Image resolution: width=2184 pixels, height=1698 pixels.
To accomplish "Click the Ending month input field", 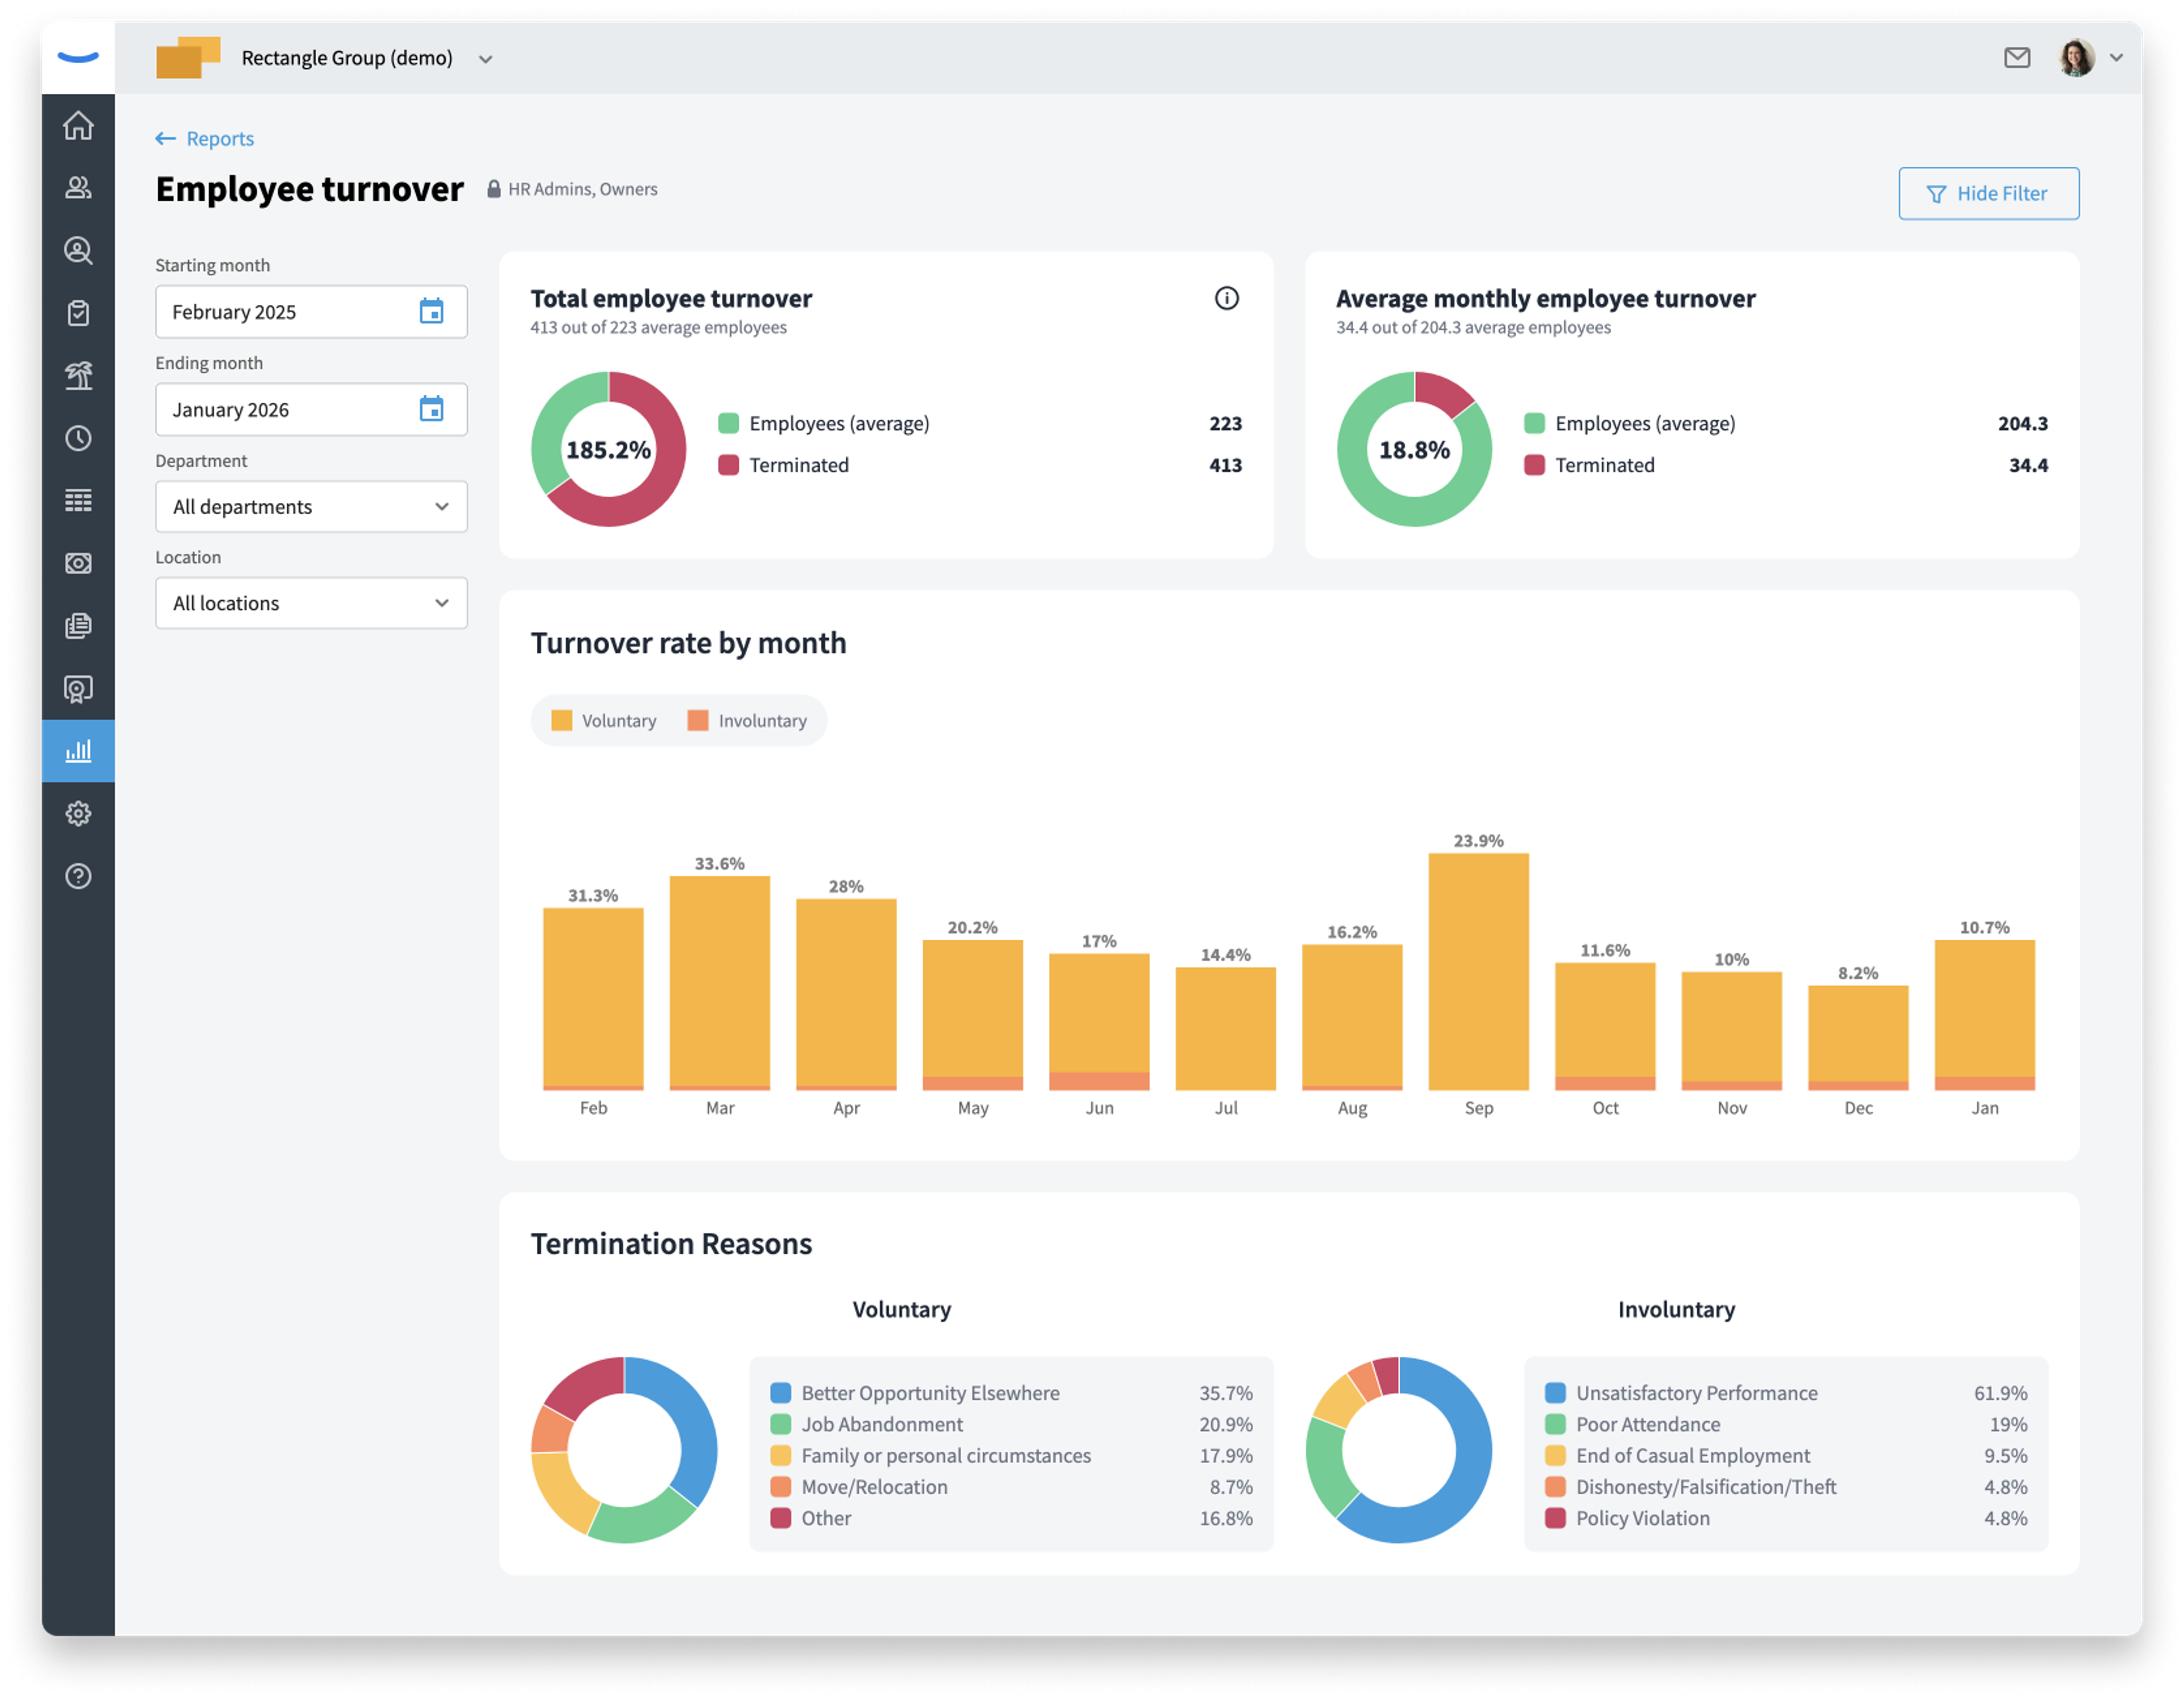I will pyautogui.click(x=290, y=410).
